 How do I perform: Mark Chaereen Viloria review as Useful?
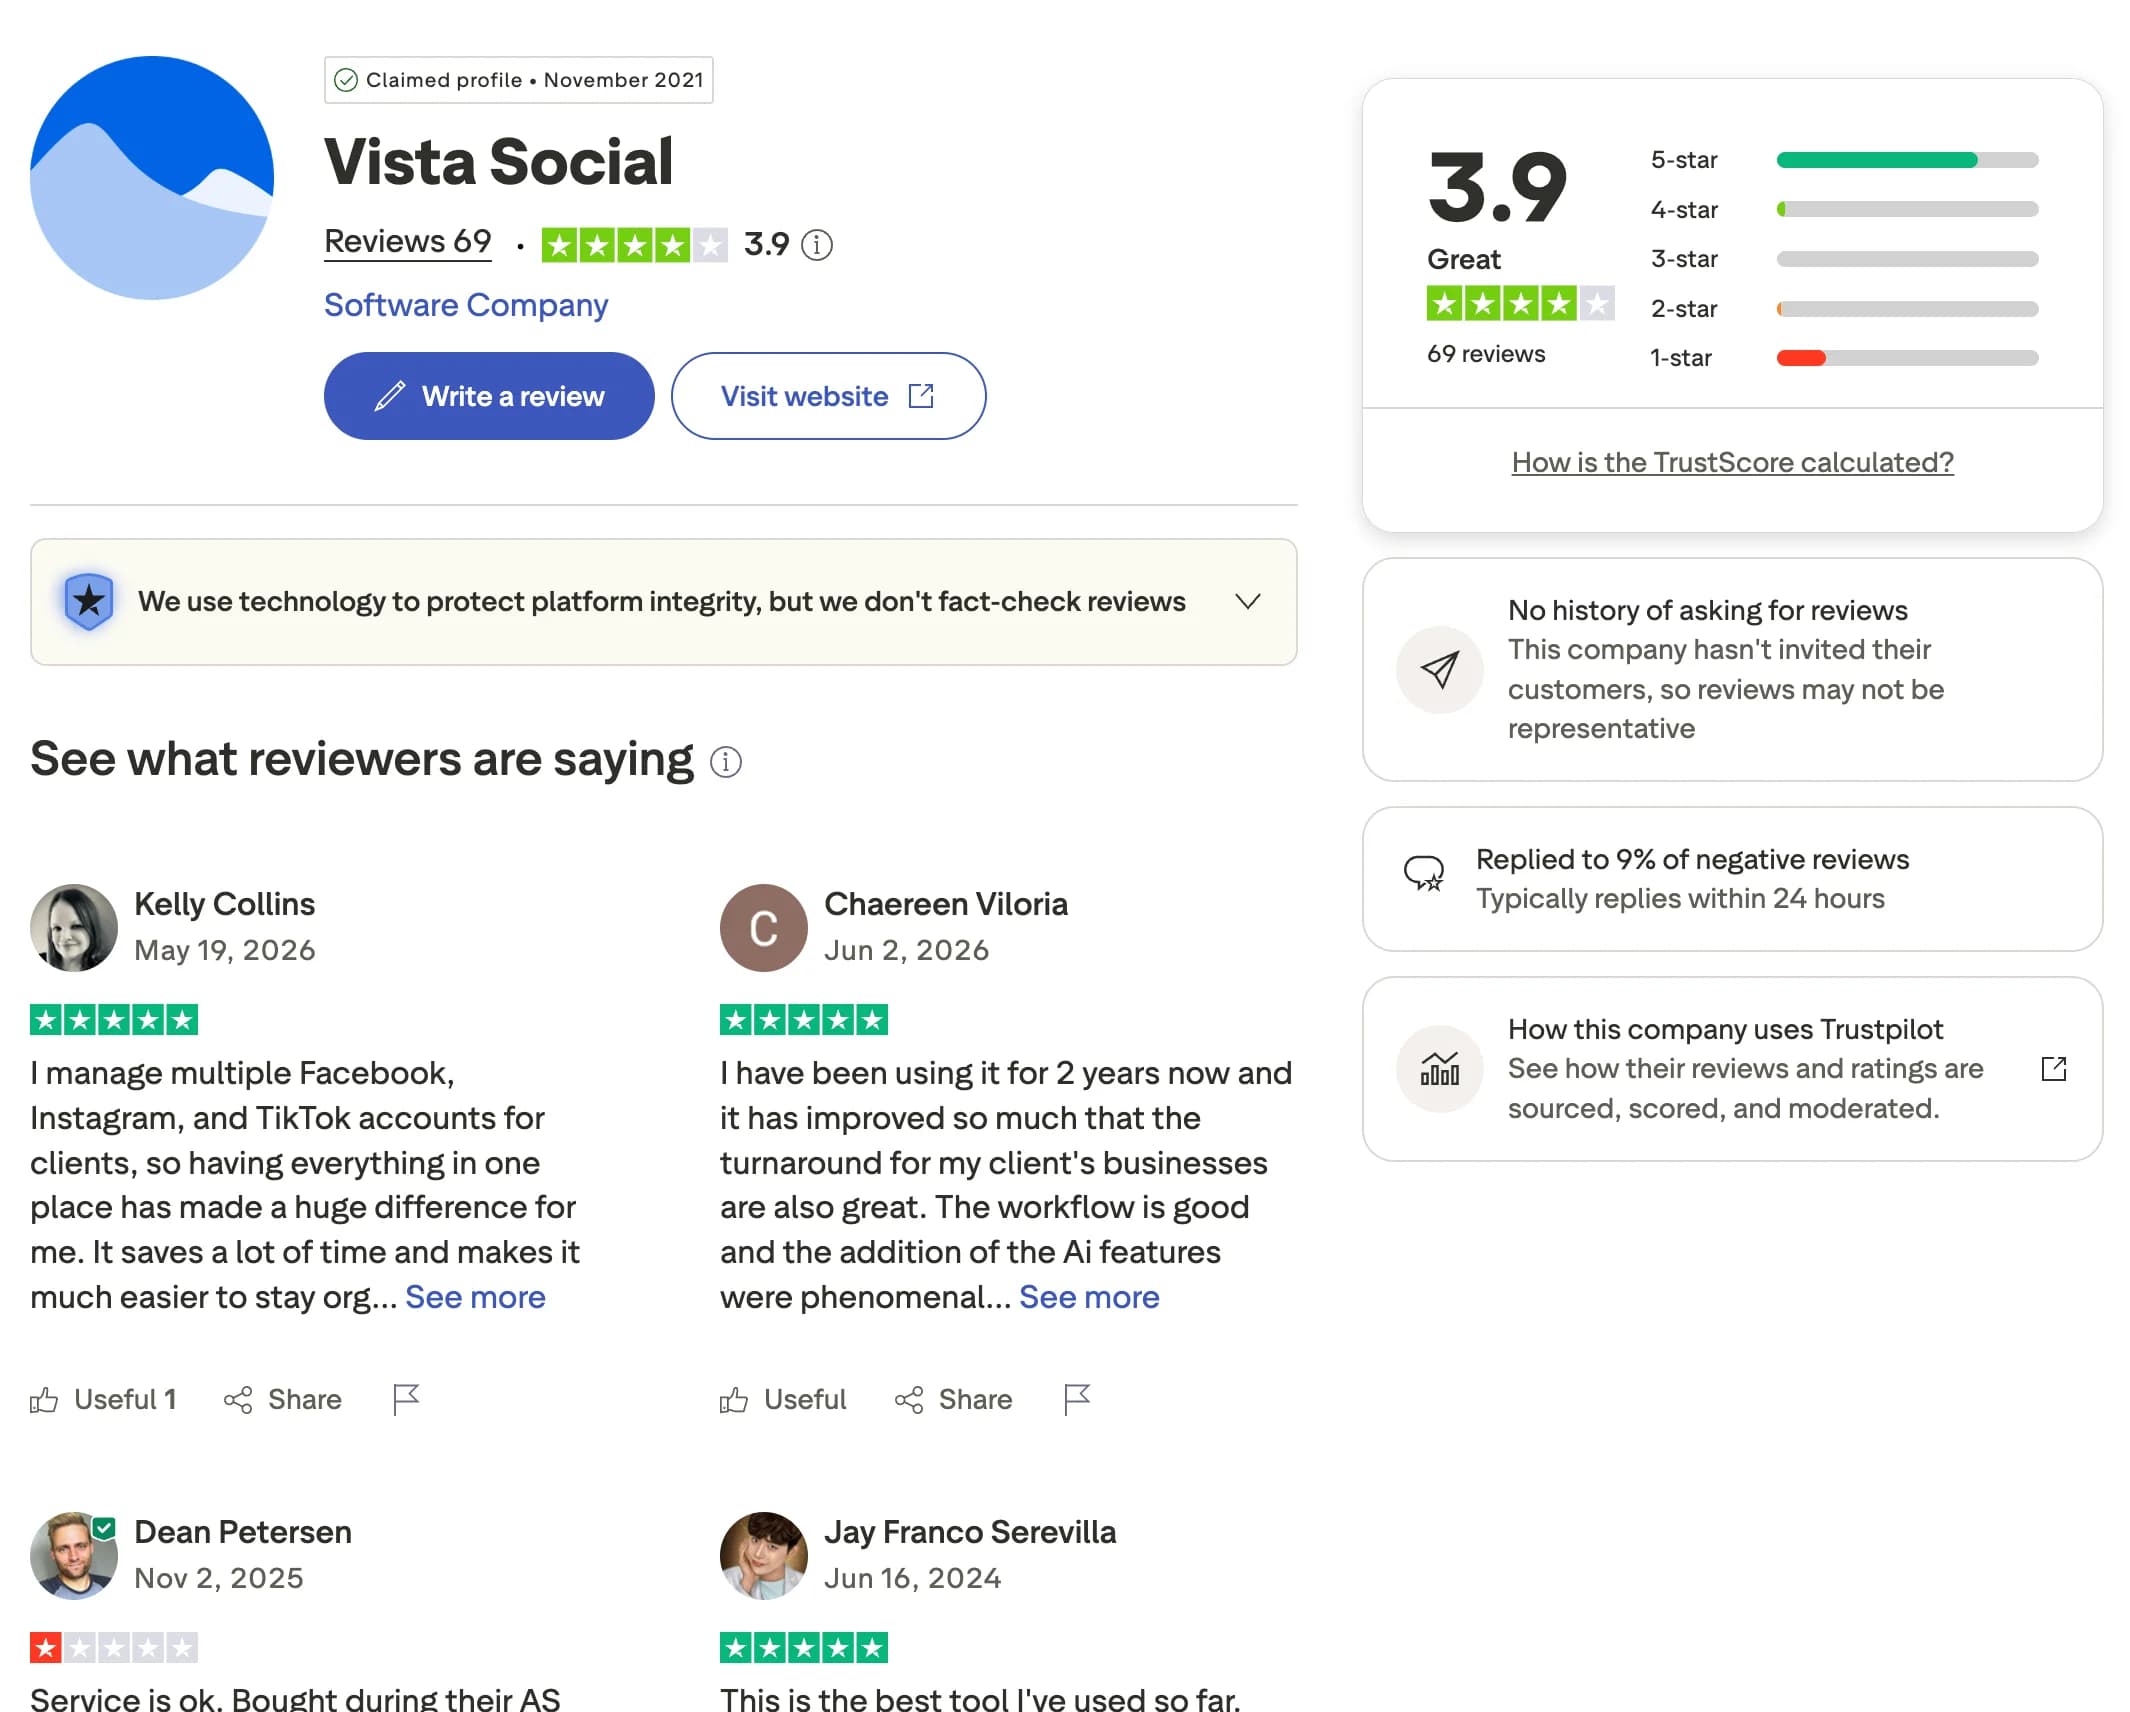pyautogui.click(x=783, y=1399)
